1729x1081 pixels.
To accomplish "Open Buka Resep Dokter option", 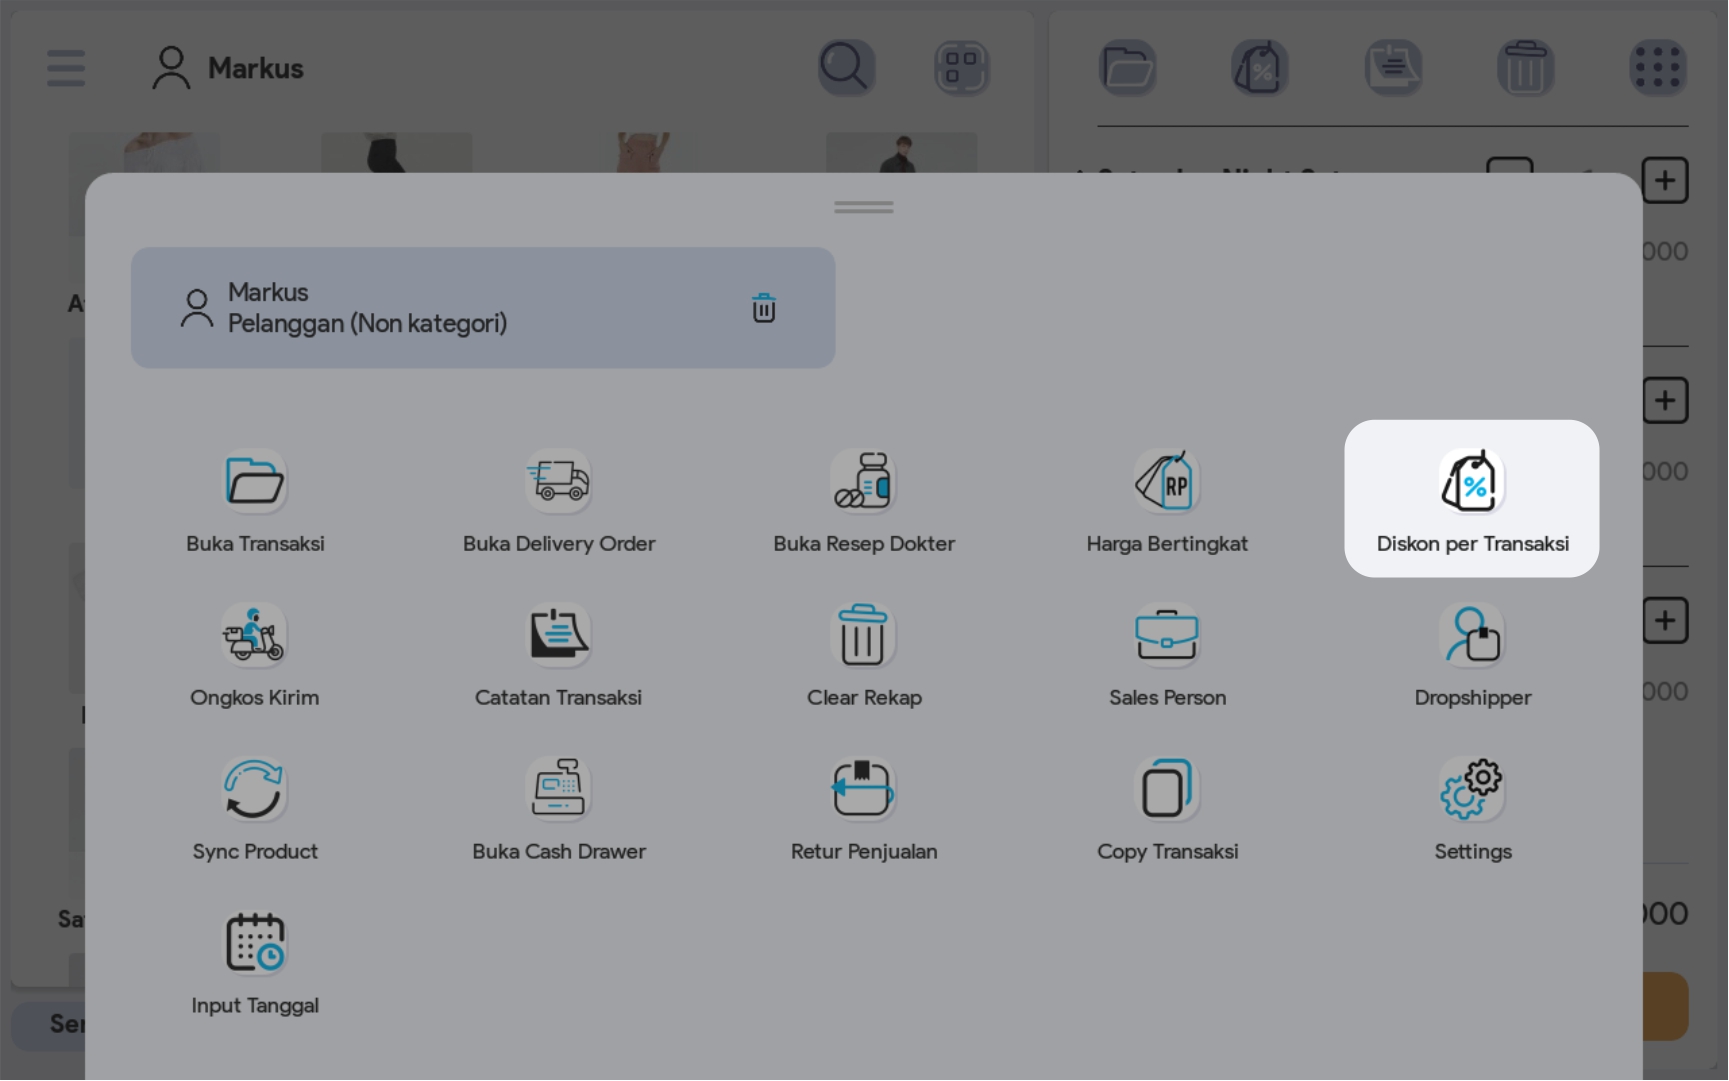I will click(863, 482).
